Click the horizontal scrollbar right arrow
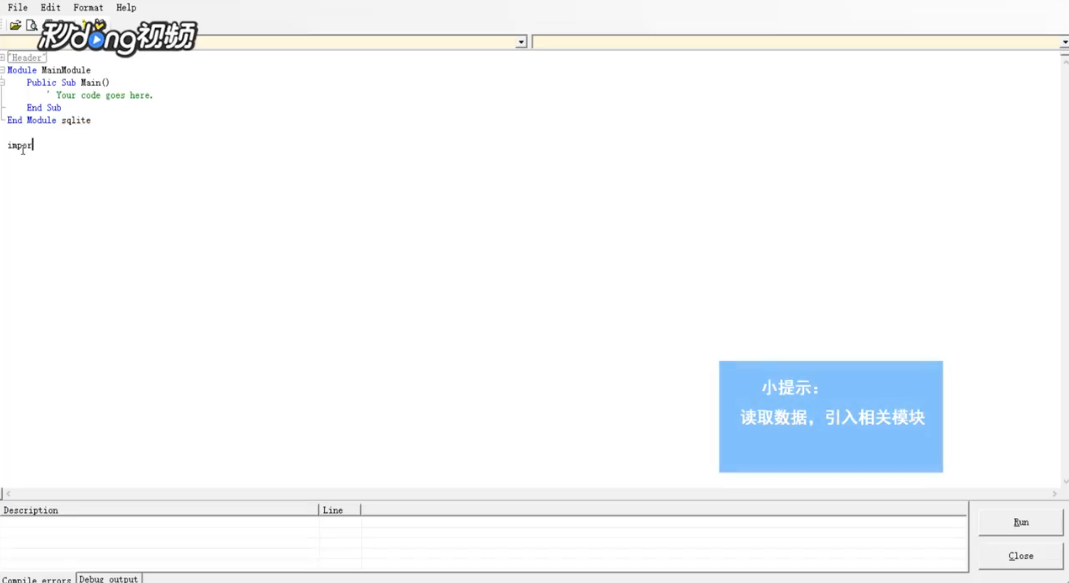The height and width of the screenshot is (583, 1069). [1054, 494]
